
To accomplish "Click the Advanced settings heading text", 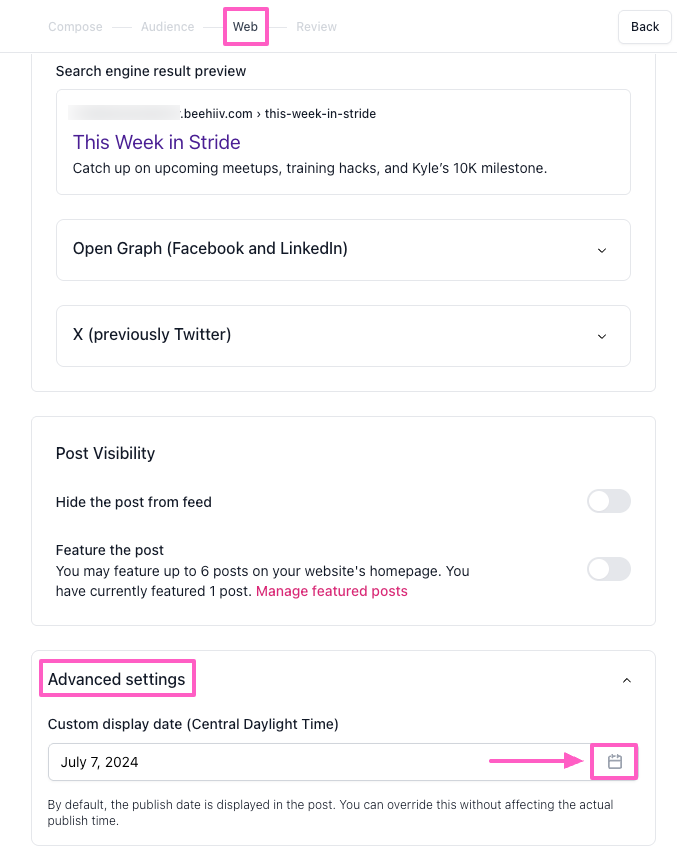I will (x=117, y=680).
